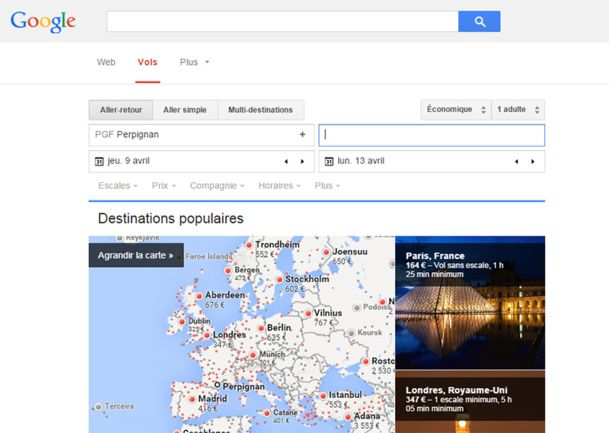Switch to the Web tab
609x433 pixels.
[x=106, y=62]
